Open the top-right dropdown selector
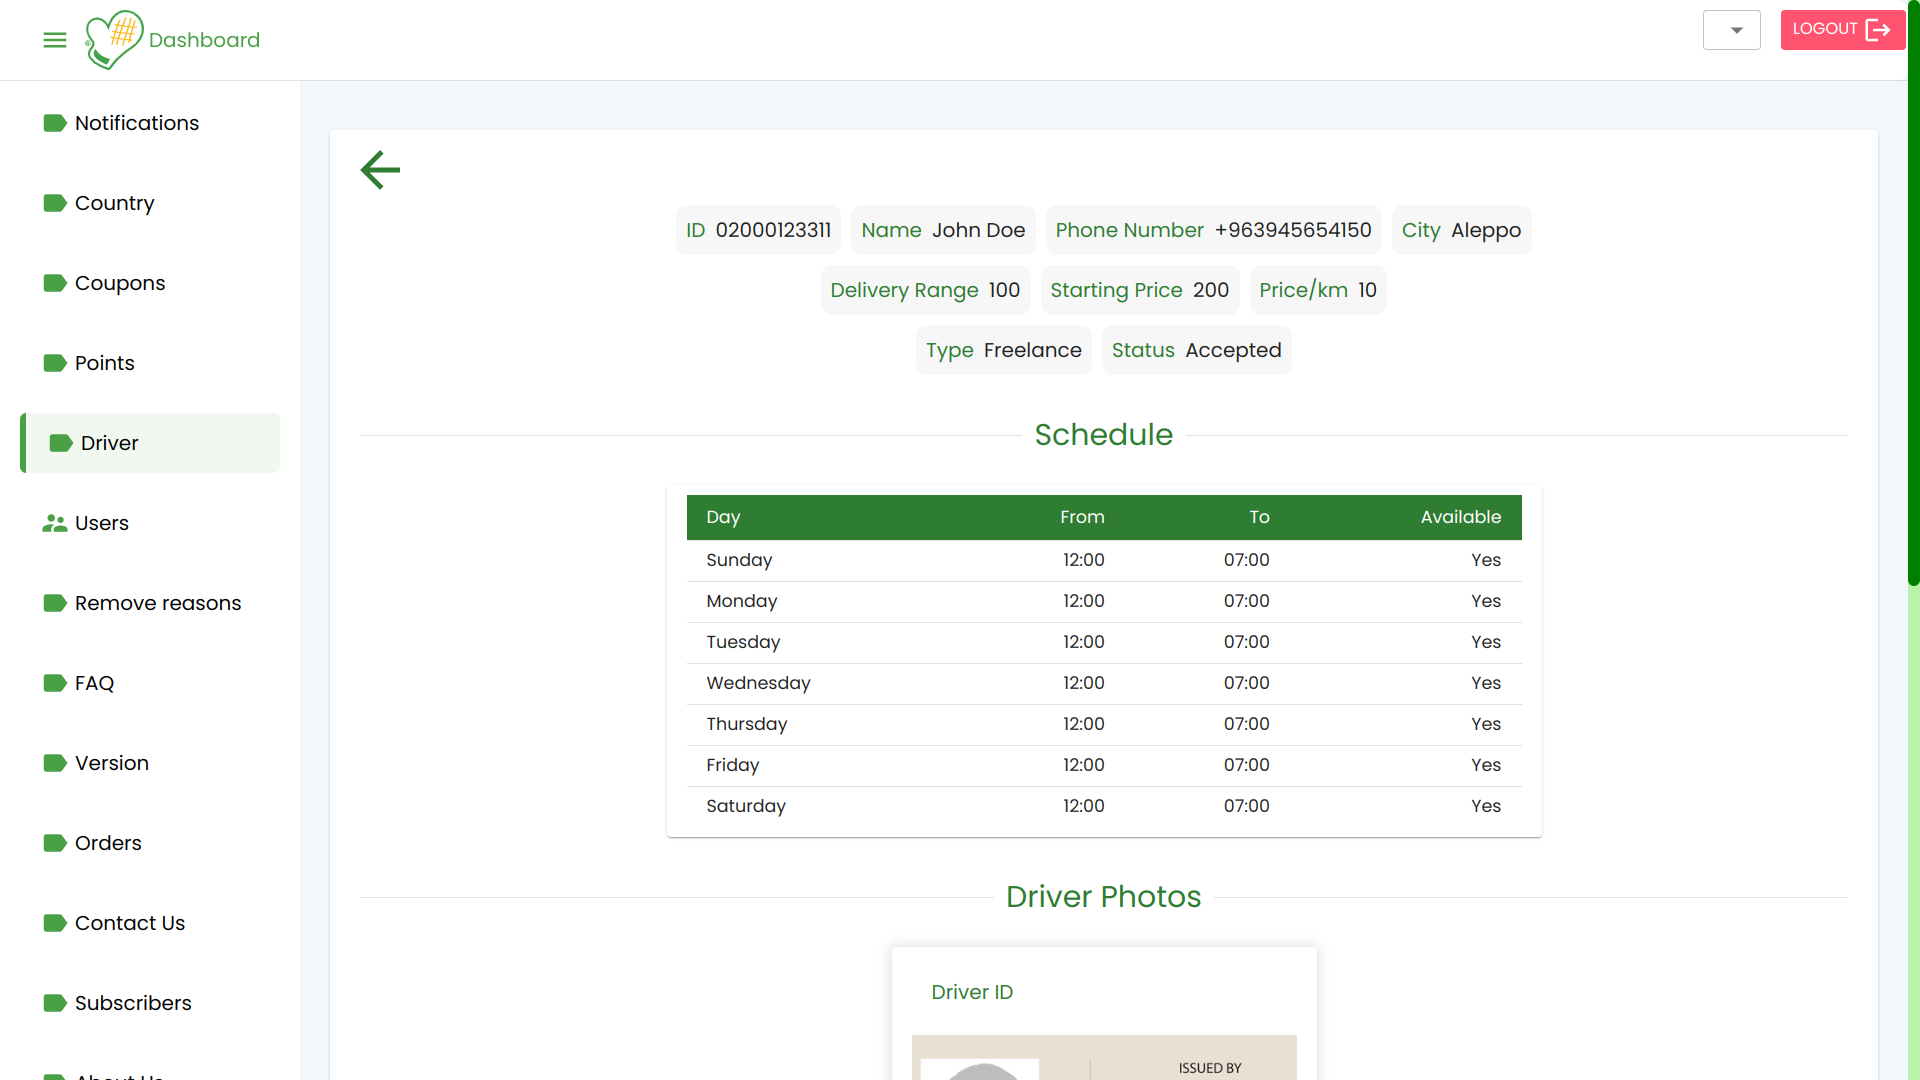This screenshot has height=1080, width=1920. tap(1732, 30)
